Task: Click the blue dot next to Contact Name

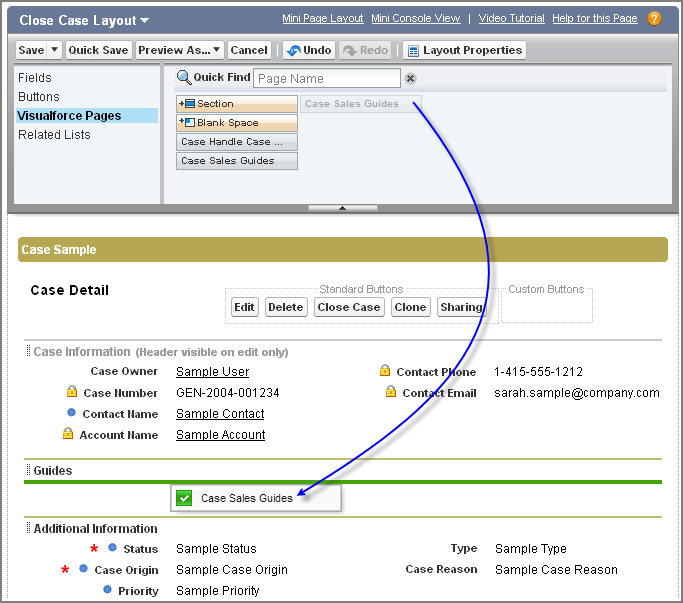Action: [x=71, y=412]
